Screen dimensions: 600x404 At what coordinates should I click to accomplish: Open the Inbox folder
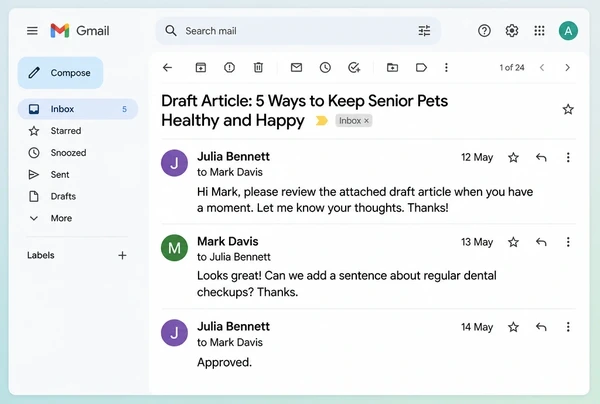pyautogui.click(x=78, y=109)
